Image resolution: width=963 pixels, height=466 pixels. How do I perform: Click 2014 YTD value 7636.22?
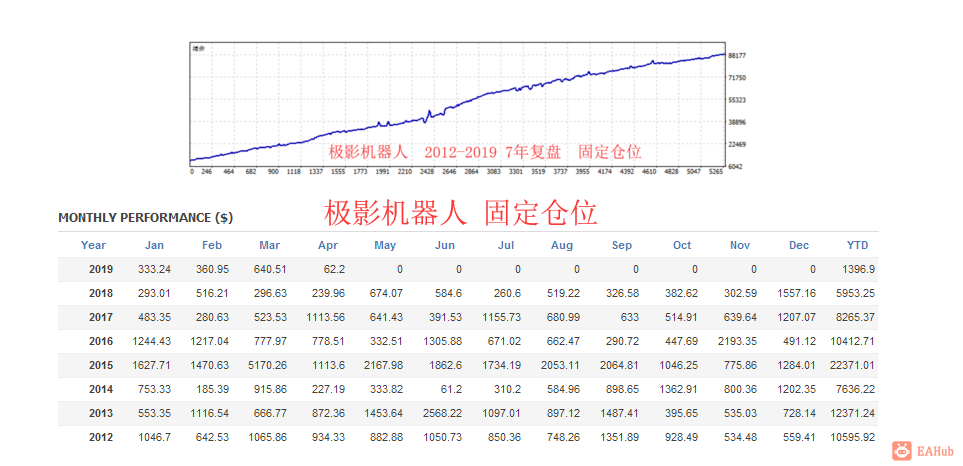click(x=856, y=389)
